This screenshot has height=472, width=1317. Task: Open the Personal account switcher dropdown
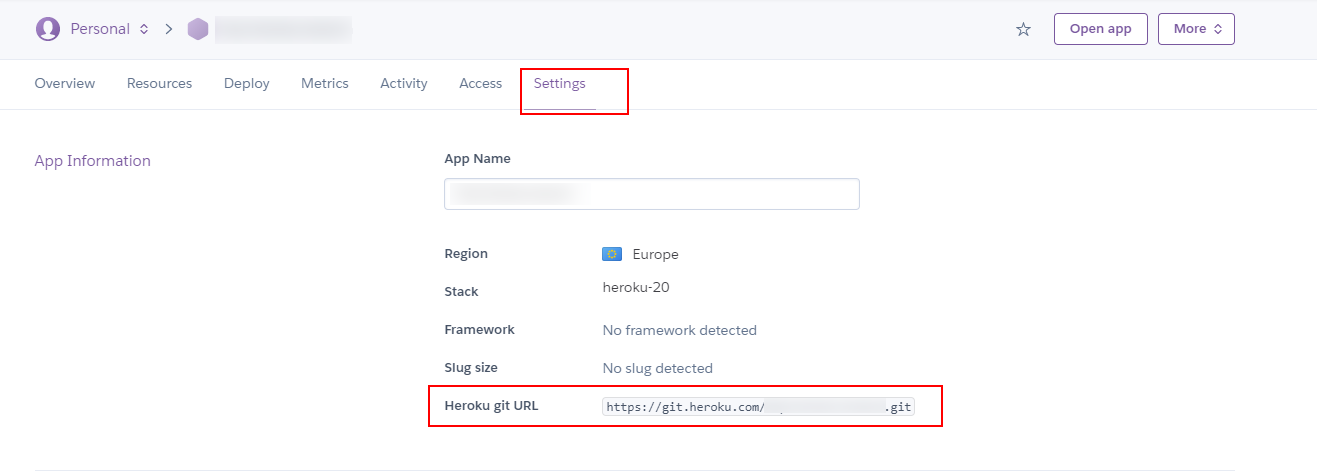pos(109,29)
